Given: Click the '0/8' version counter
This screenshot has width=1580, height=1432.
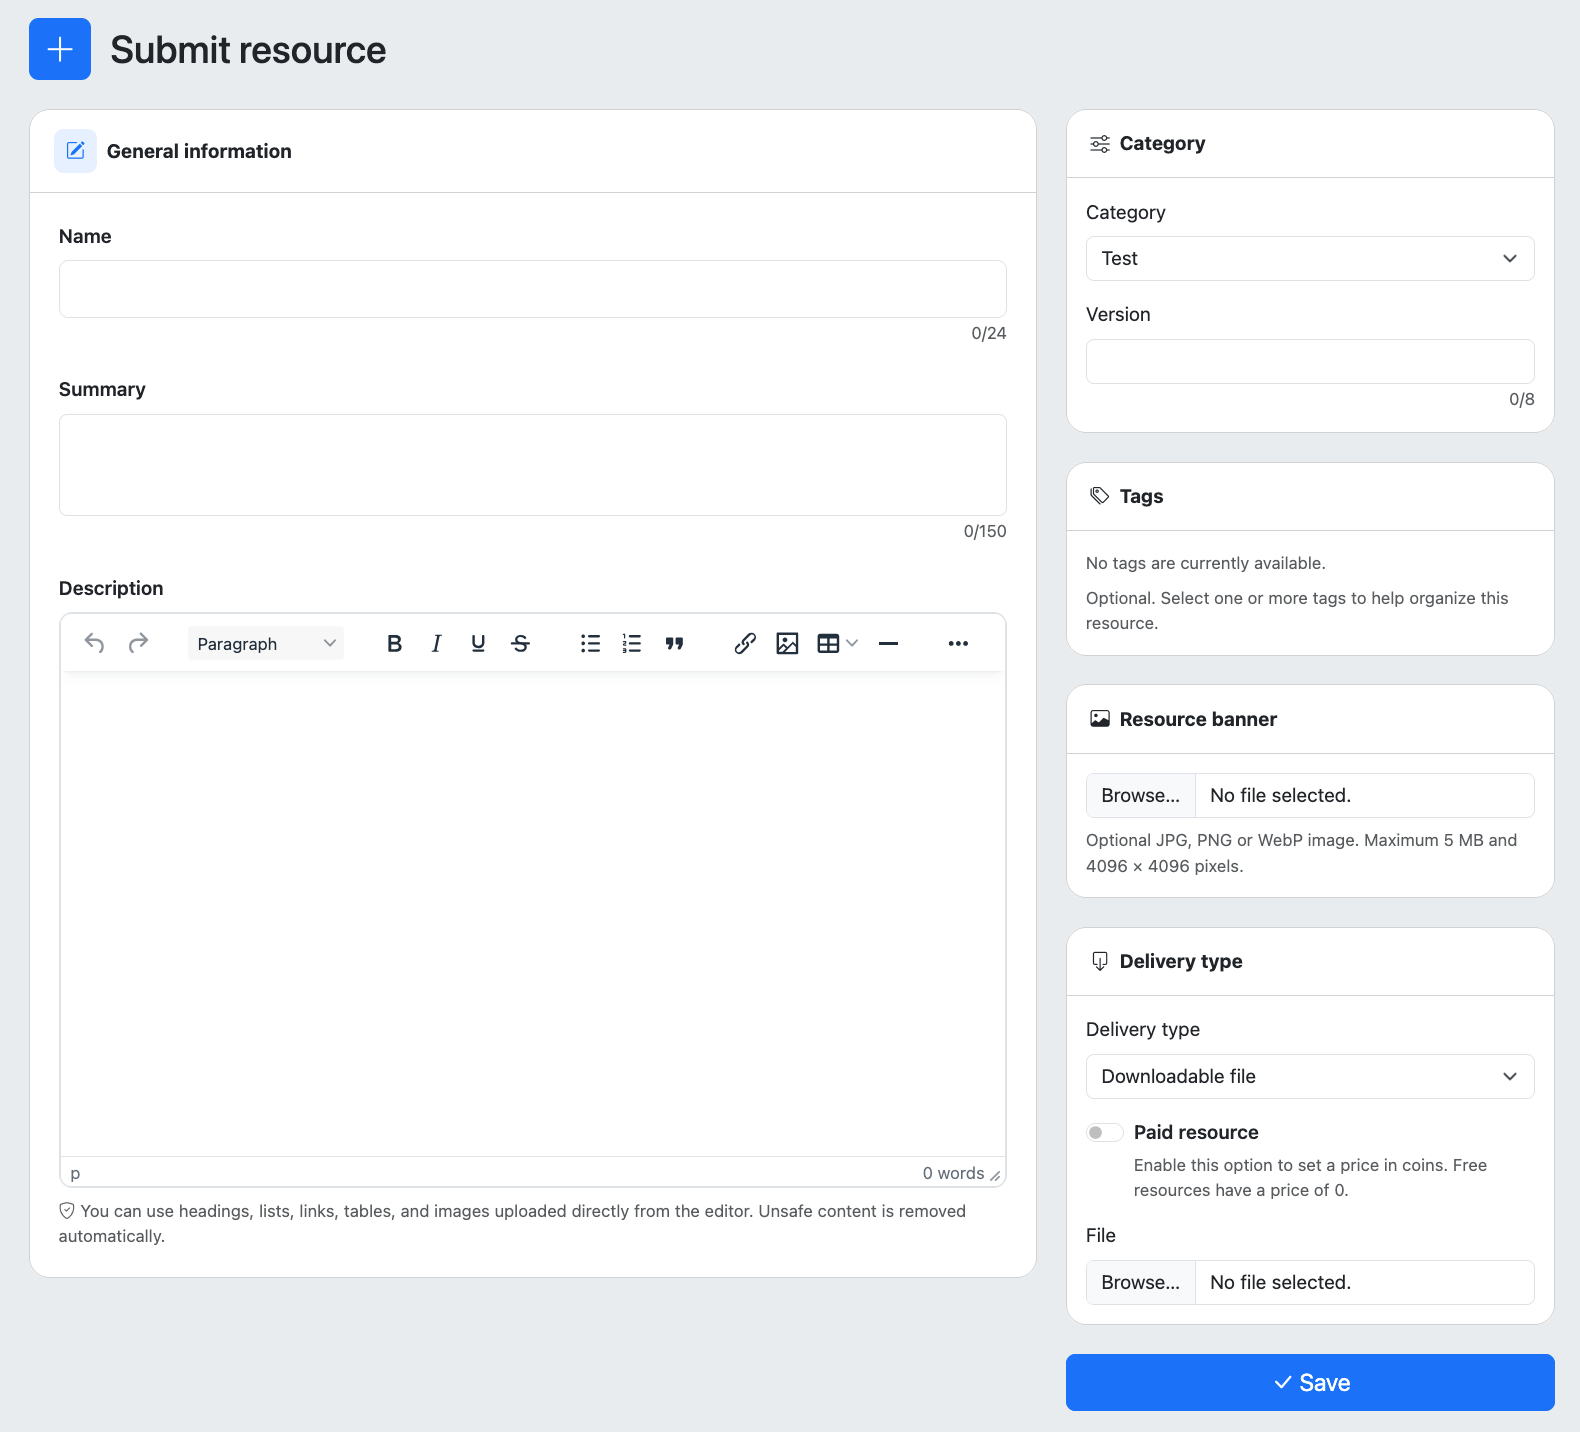Looking at the screenshot, I should [x=1522, y=399].
